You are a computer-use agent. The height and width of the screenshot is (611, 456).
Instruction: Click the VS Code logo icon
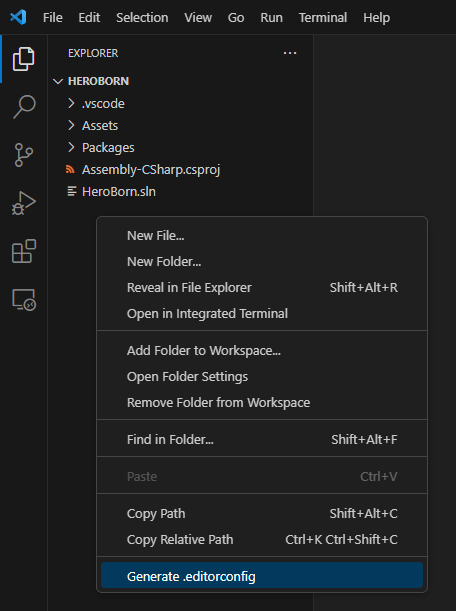coord(18,17)
